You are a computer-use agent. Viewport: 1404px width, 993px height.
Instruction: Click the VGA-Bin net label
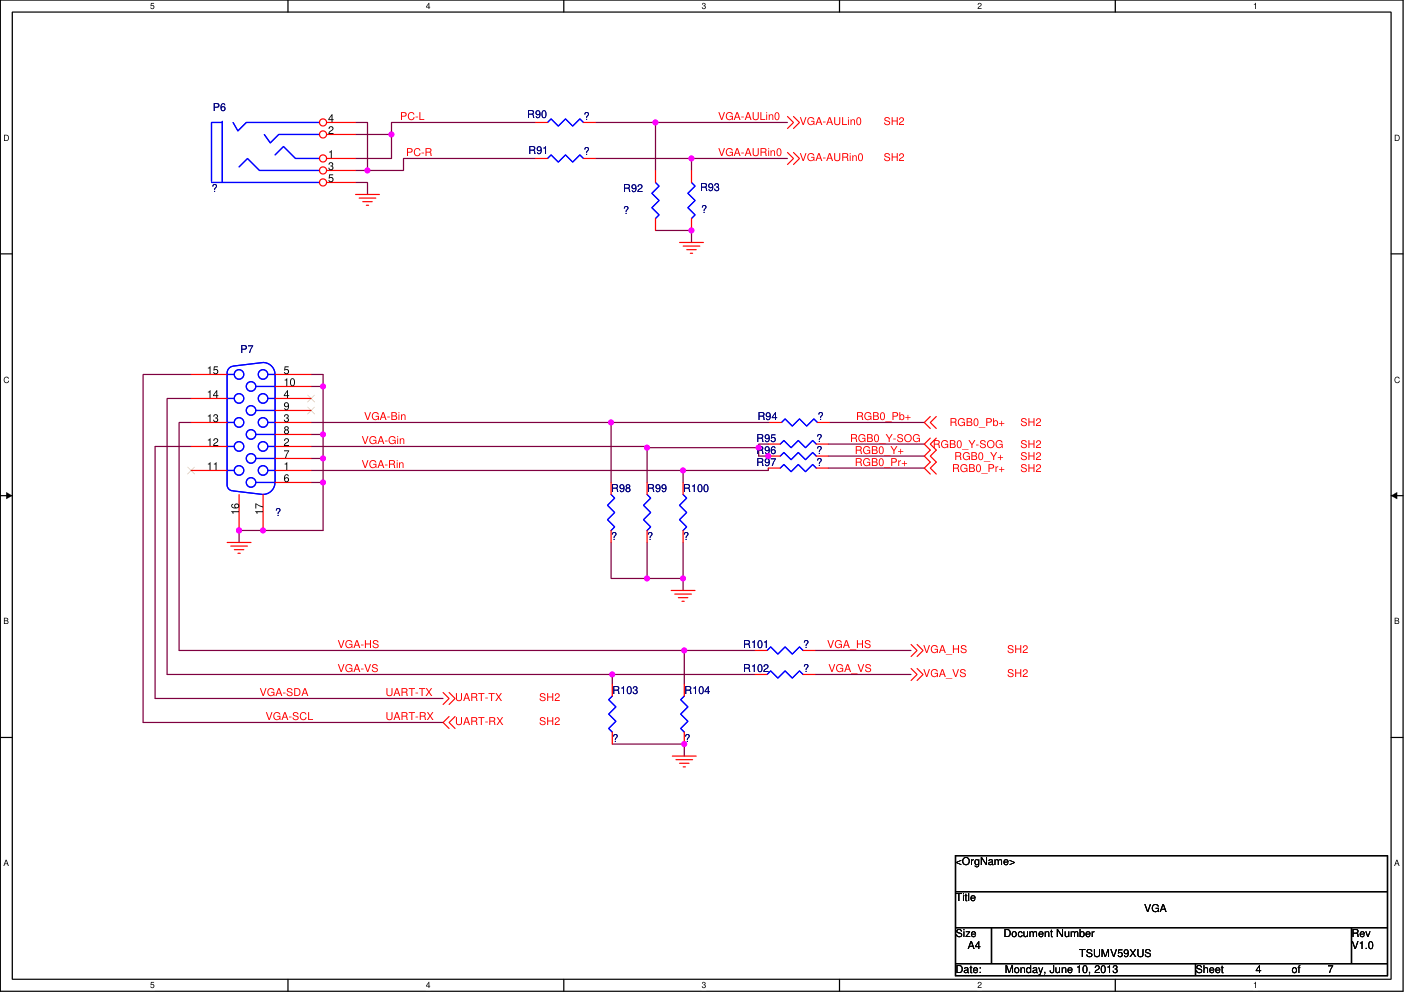(385, 417)
